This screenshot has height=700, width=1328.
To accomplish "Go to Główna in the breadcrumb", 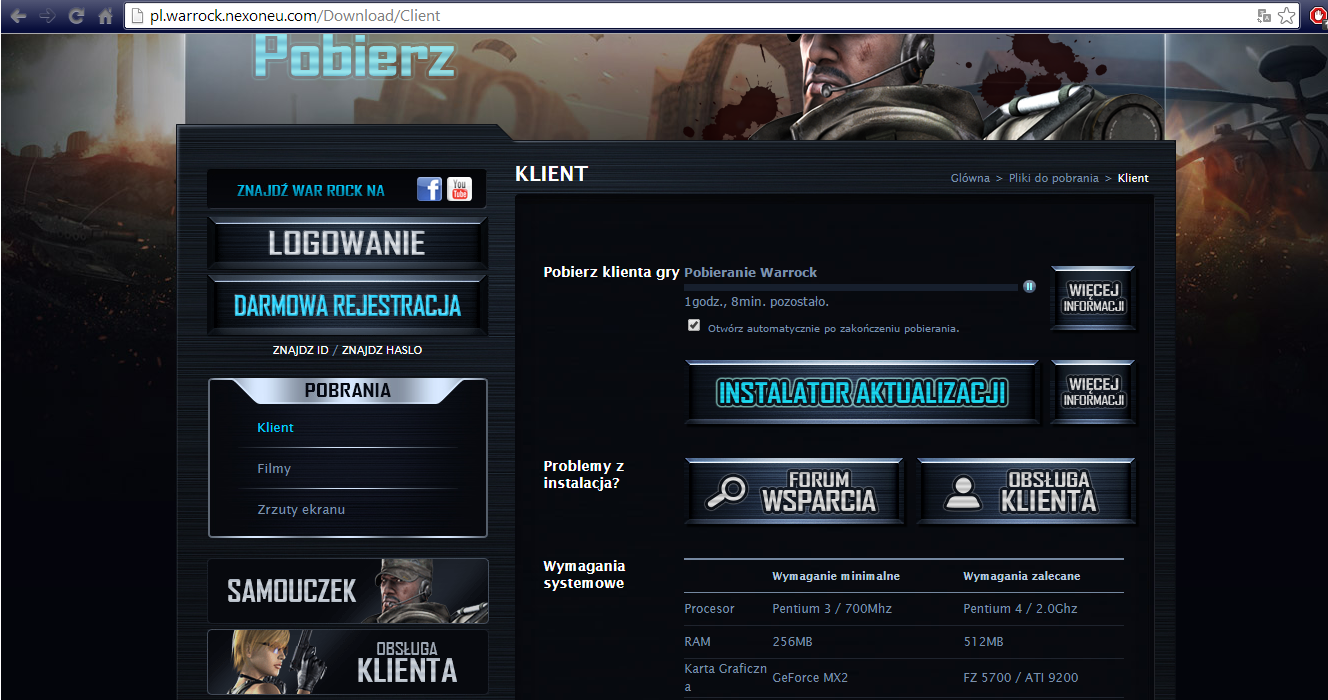I will [x=970, y=178].
